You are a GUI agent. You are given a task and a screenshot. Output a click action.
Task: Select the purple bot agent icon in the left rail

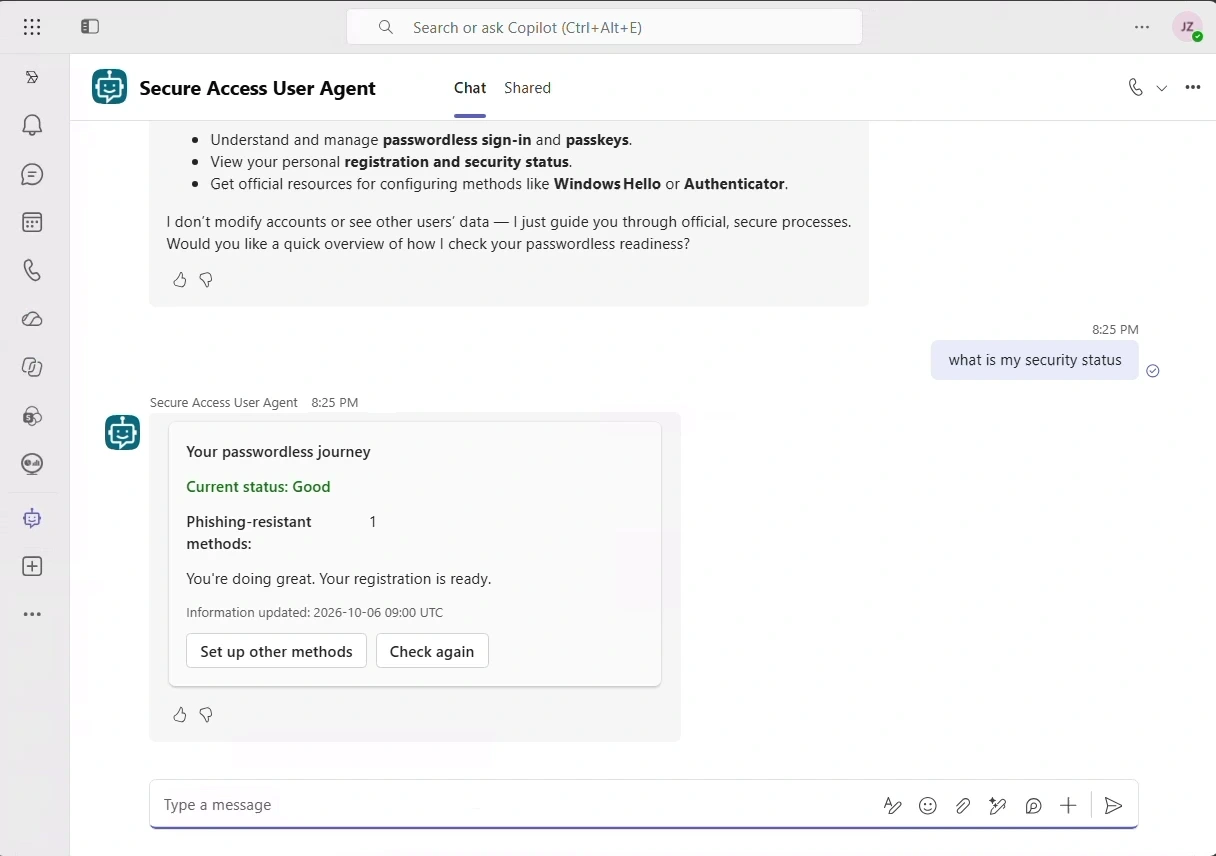pyautogui.click(x=32, y=518)
